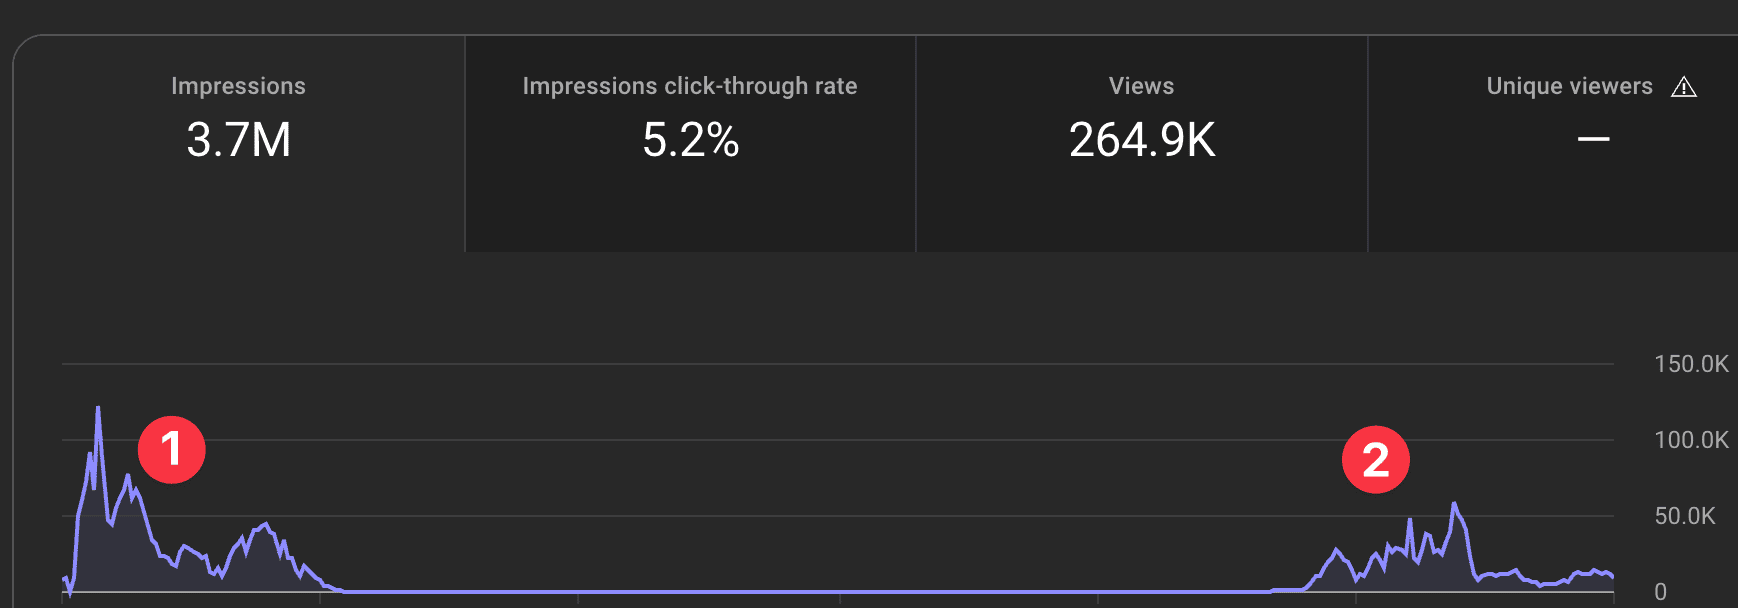Screen dimensions: 1738x608
Task: Click the warning triangle beside Unique viewers
Action: (x=1684, y=88)
